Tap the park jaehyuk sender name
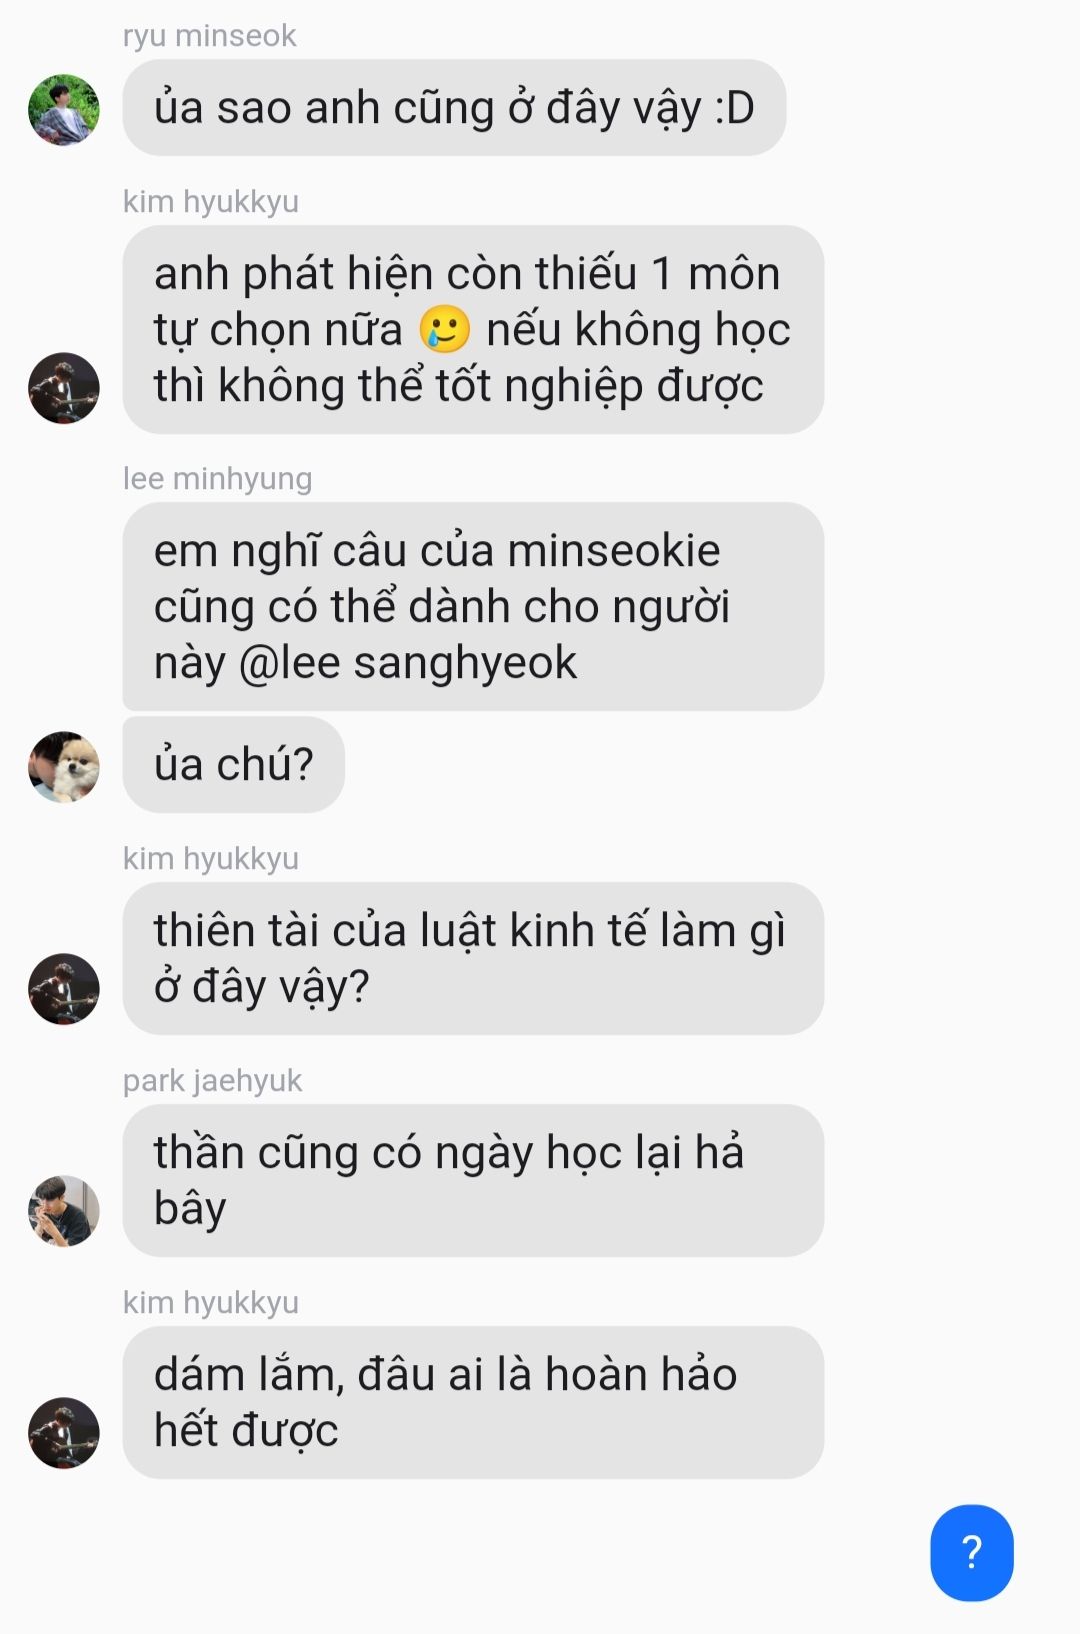 tap(212, 1081)
